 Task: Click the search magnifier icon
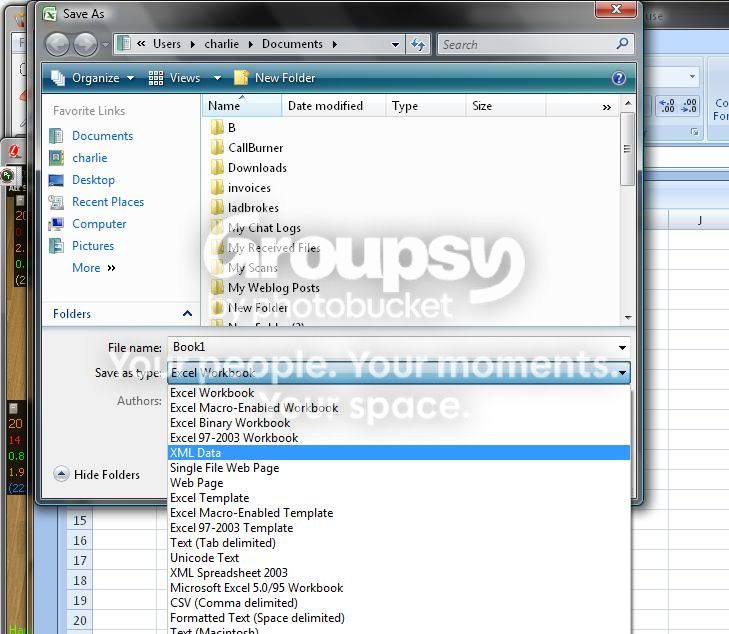point(622,44)
